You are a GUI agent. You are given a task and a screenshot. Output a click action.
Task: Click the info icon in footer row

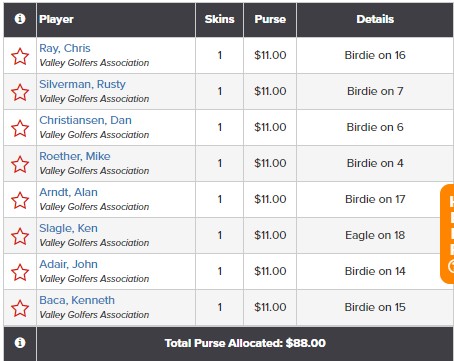pos(20,342)
